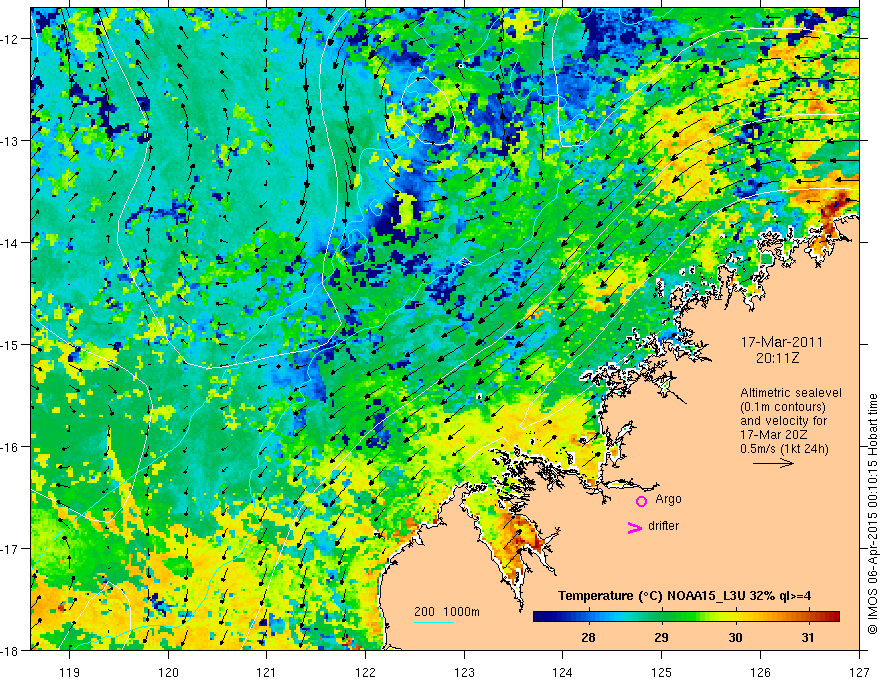This screenshot has height=680, width=880.
Task: Click the magenta drifter arrowhead legend symbol
Action: coord(635,527)
